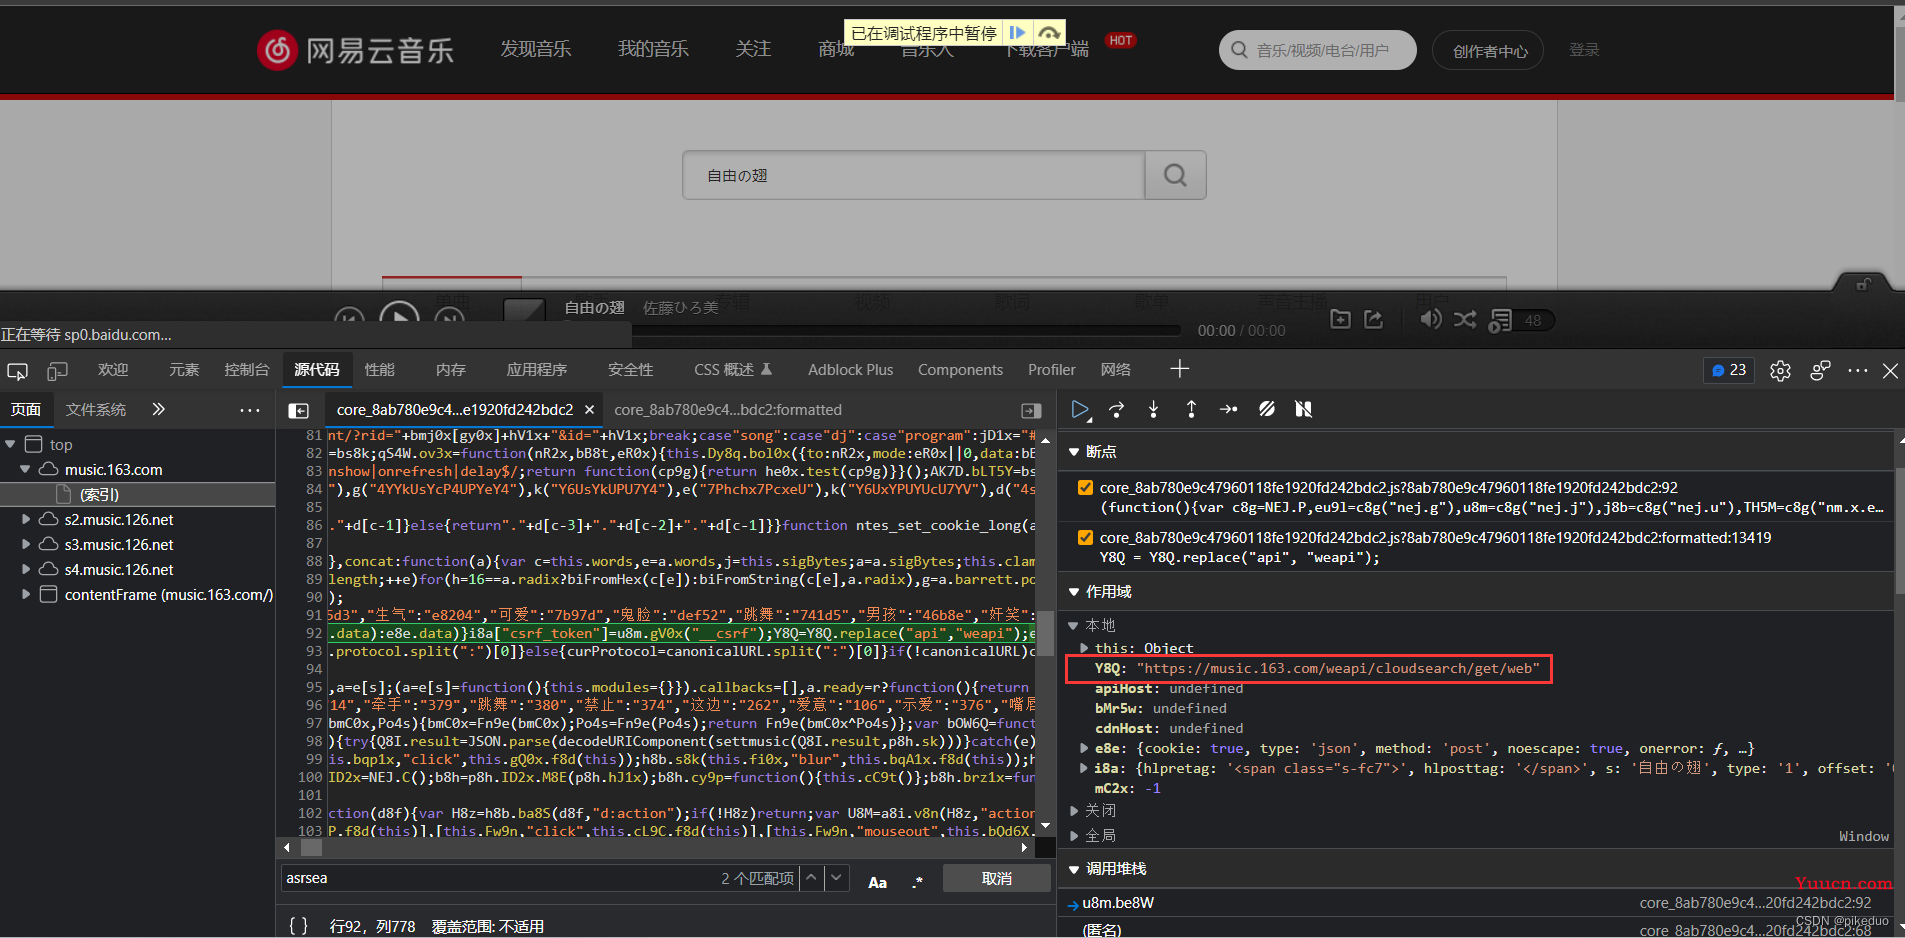Open the 应用程序 tab
Viewport: 1905px width, 938px height.
pos(536,370)
